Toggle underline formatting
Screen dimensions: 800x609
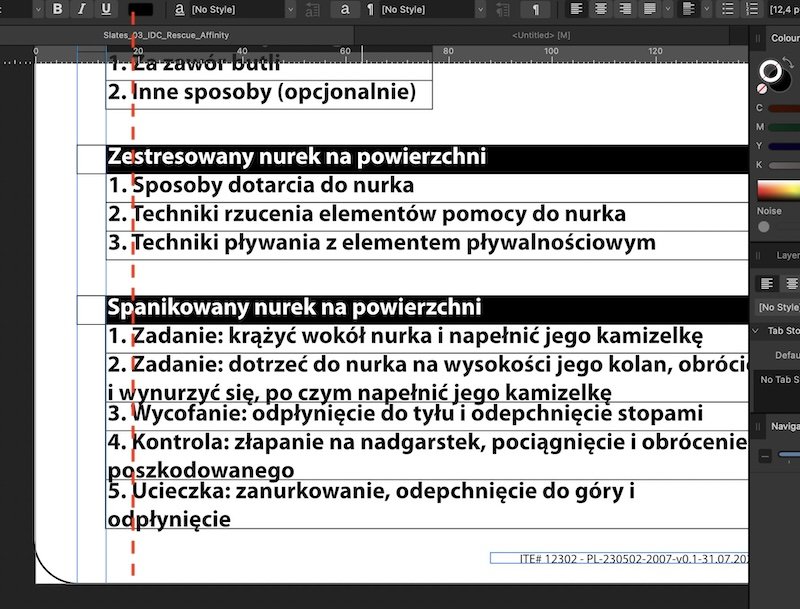pos(106,9)
